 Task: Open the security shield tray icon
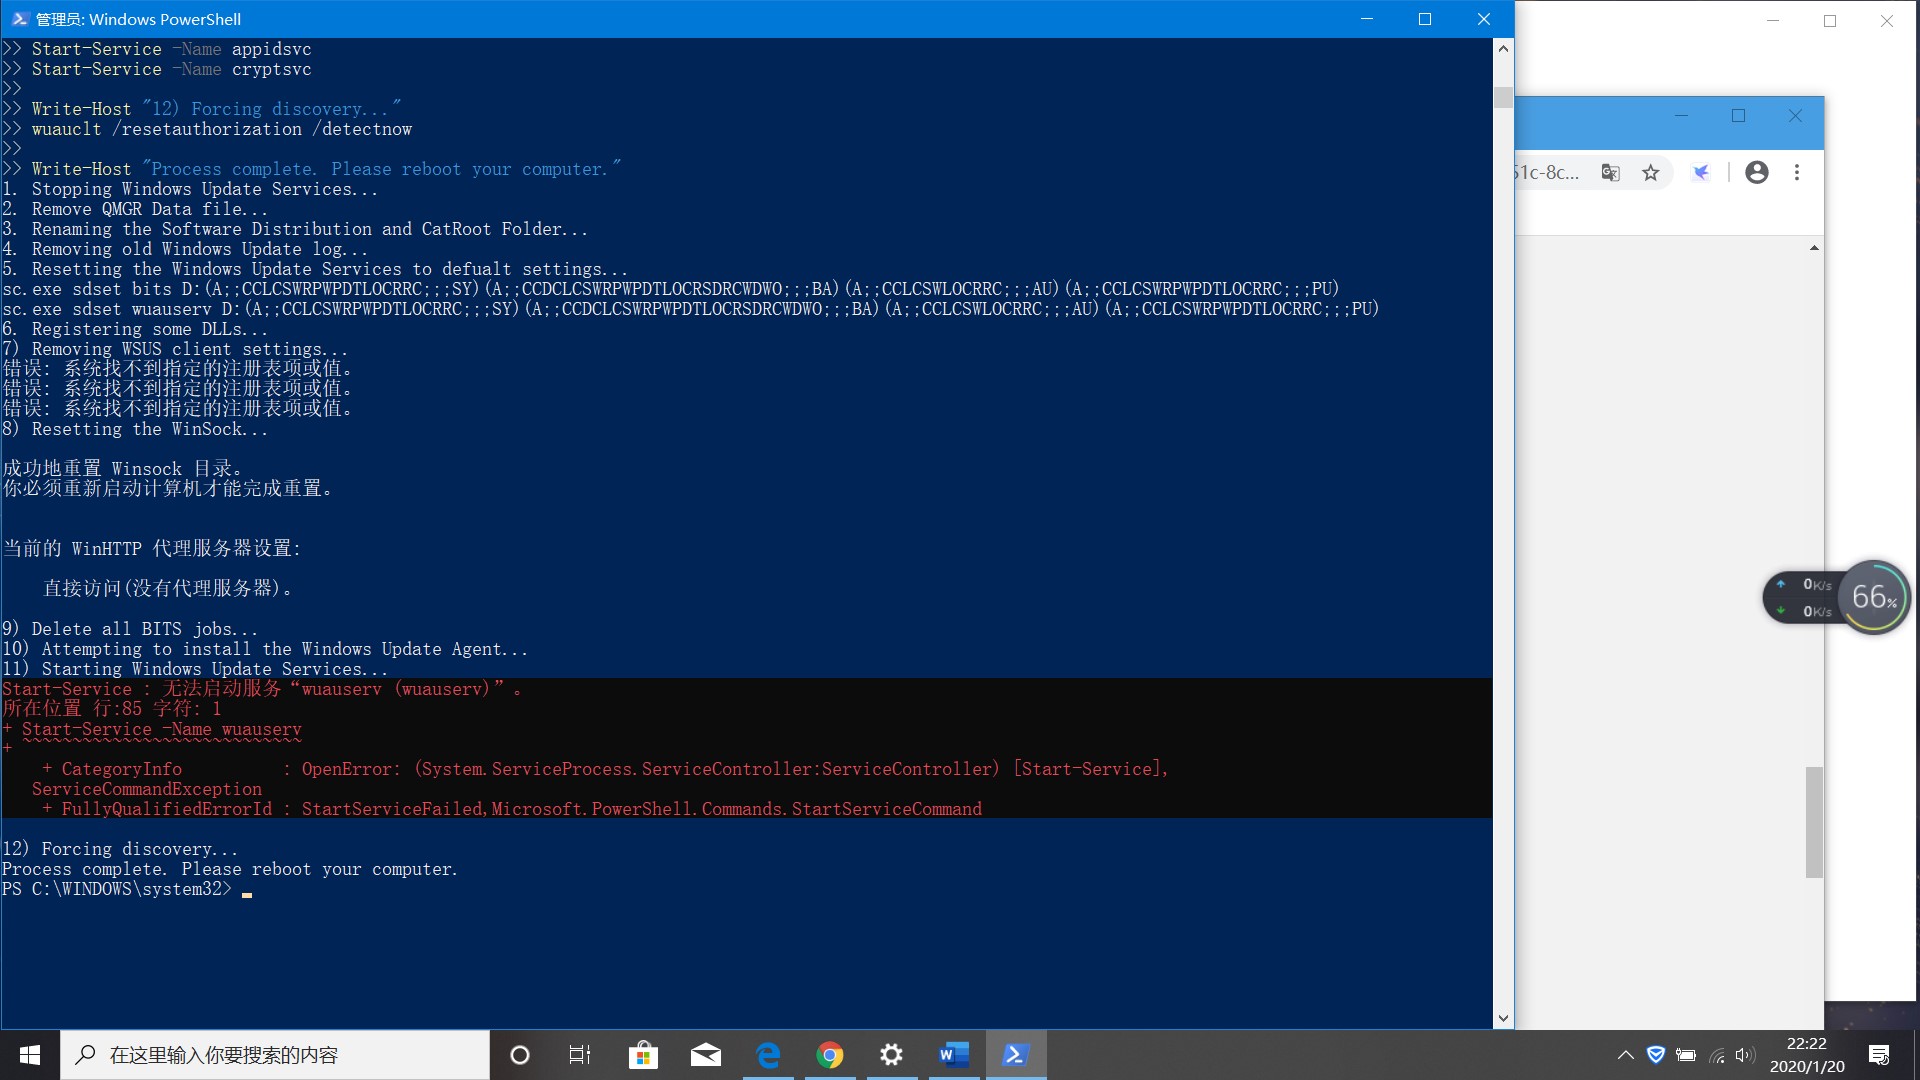[1656, 1055]
